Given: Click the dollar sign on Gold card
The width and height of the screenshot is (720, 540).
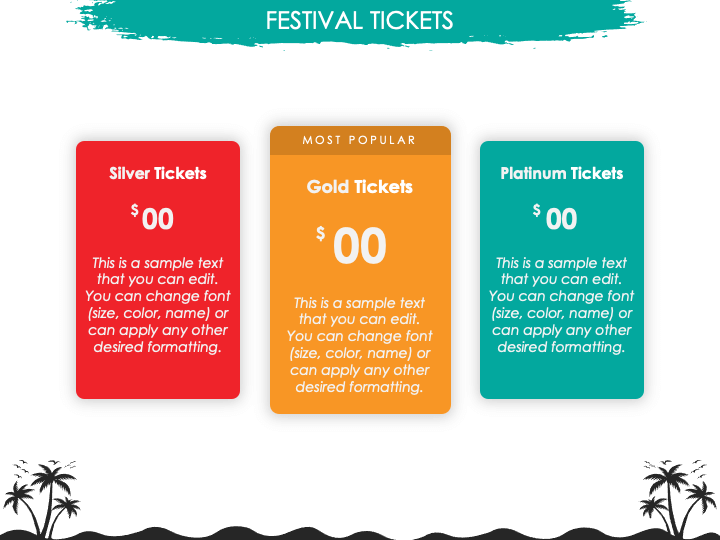Looking at the screenshot, I should pos(321,233).
